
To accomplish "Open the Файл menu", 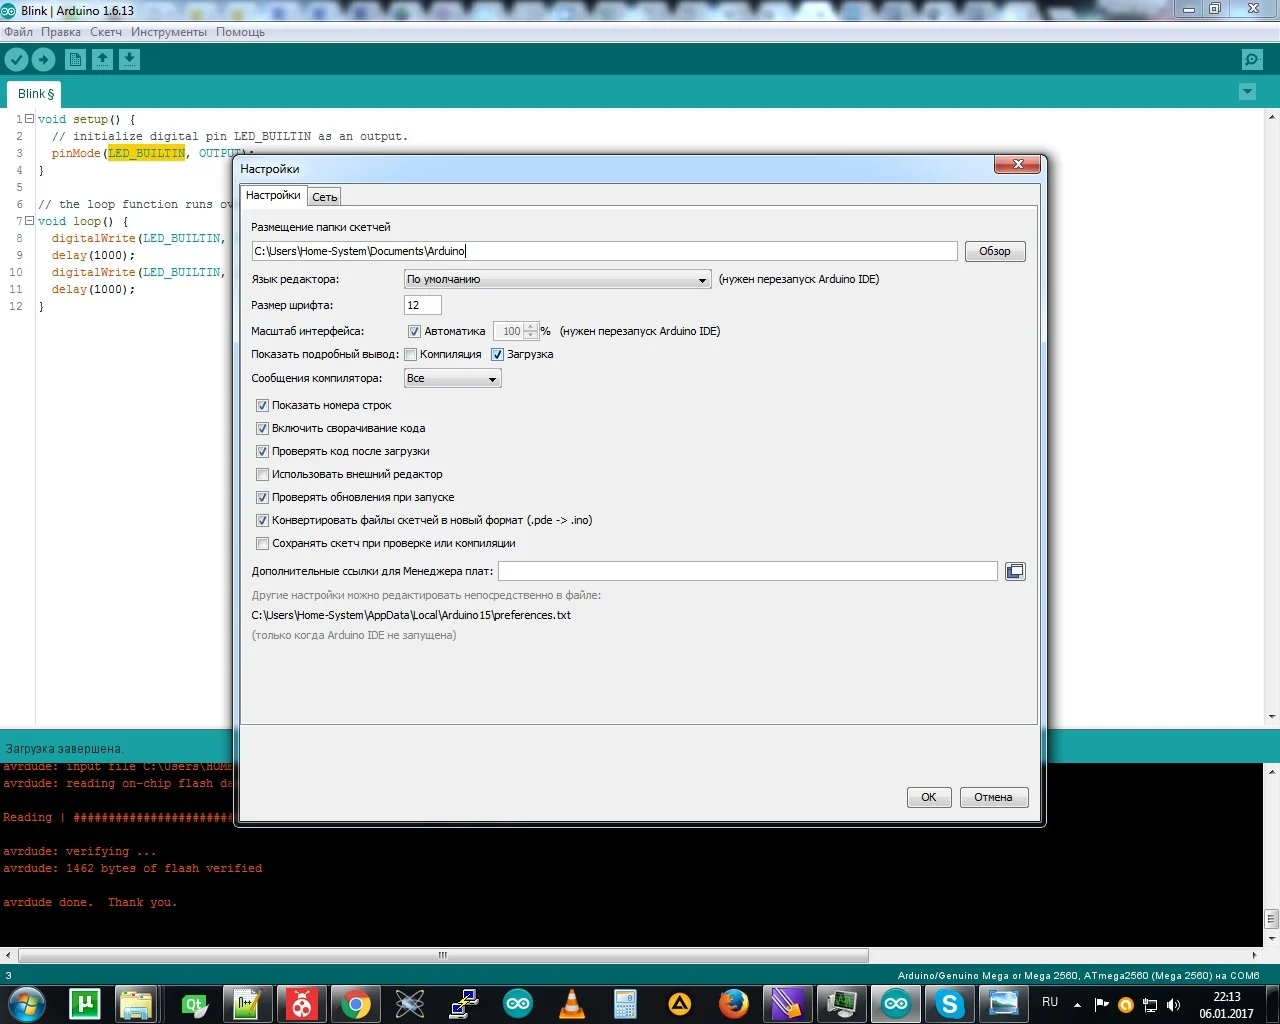I will coord(18,32).
